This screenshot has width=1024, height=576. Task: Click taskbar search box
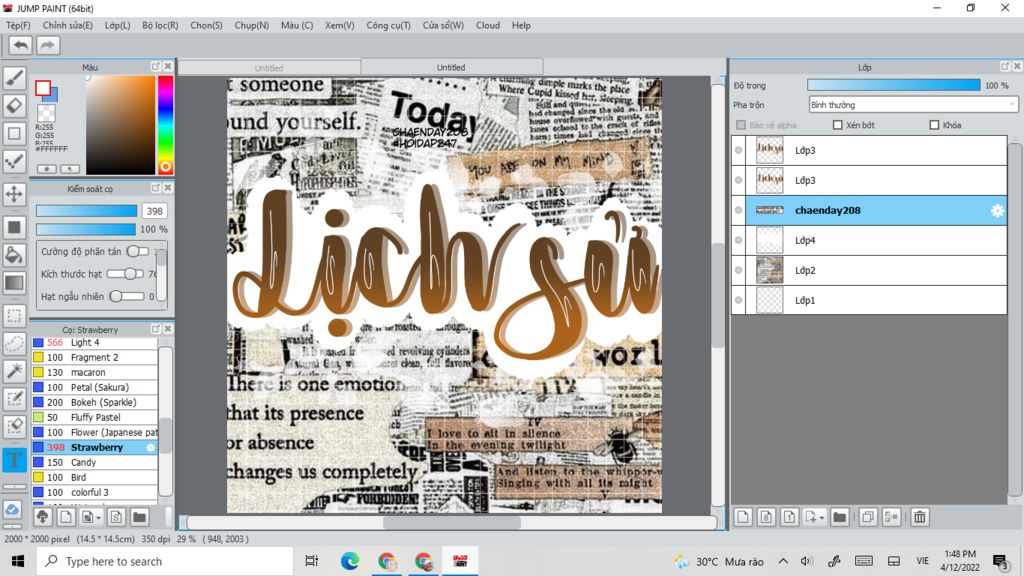[165, 561]
